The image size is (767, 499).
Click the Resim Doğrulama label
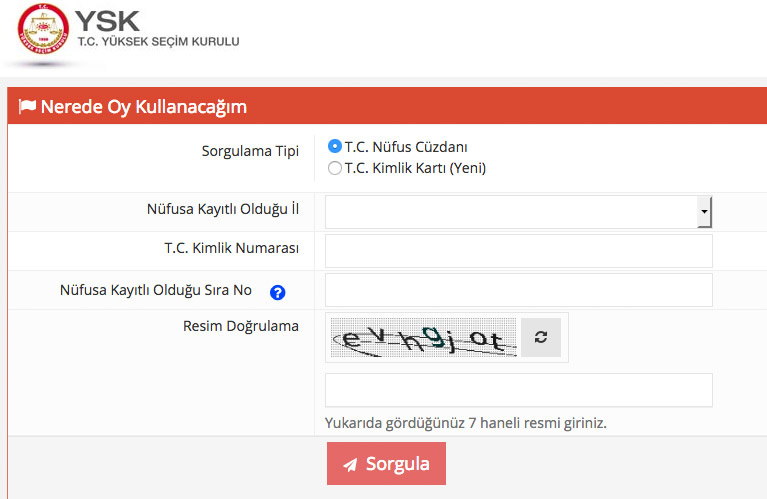pyautogui.click(x=241, y=326)
